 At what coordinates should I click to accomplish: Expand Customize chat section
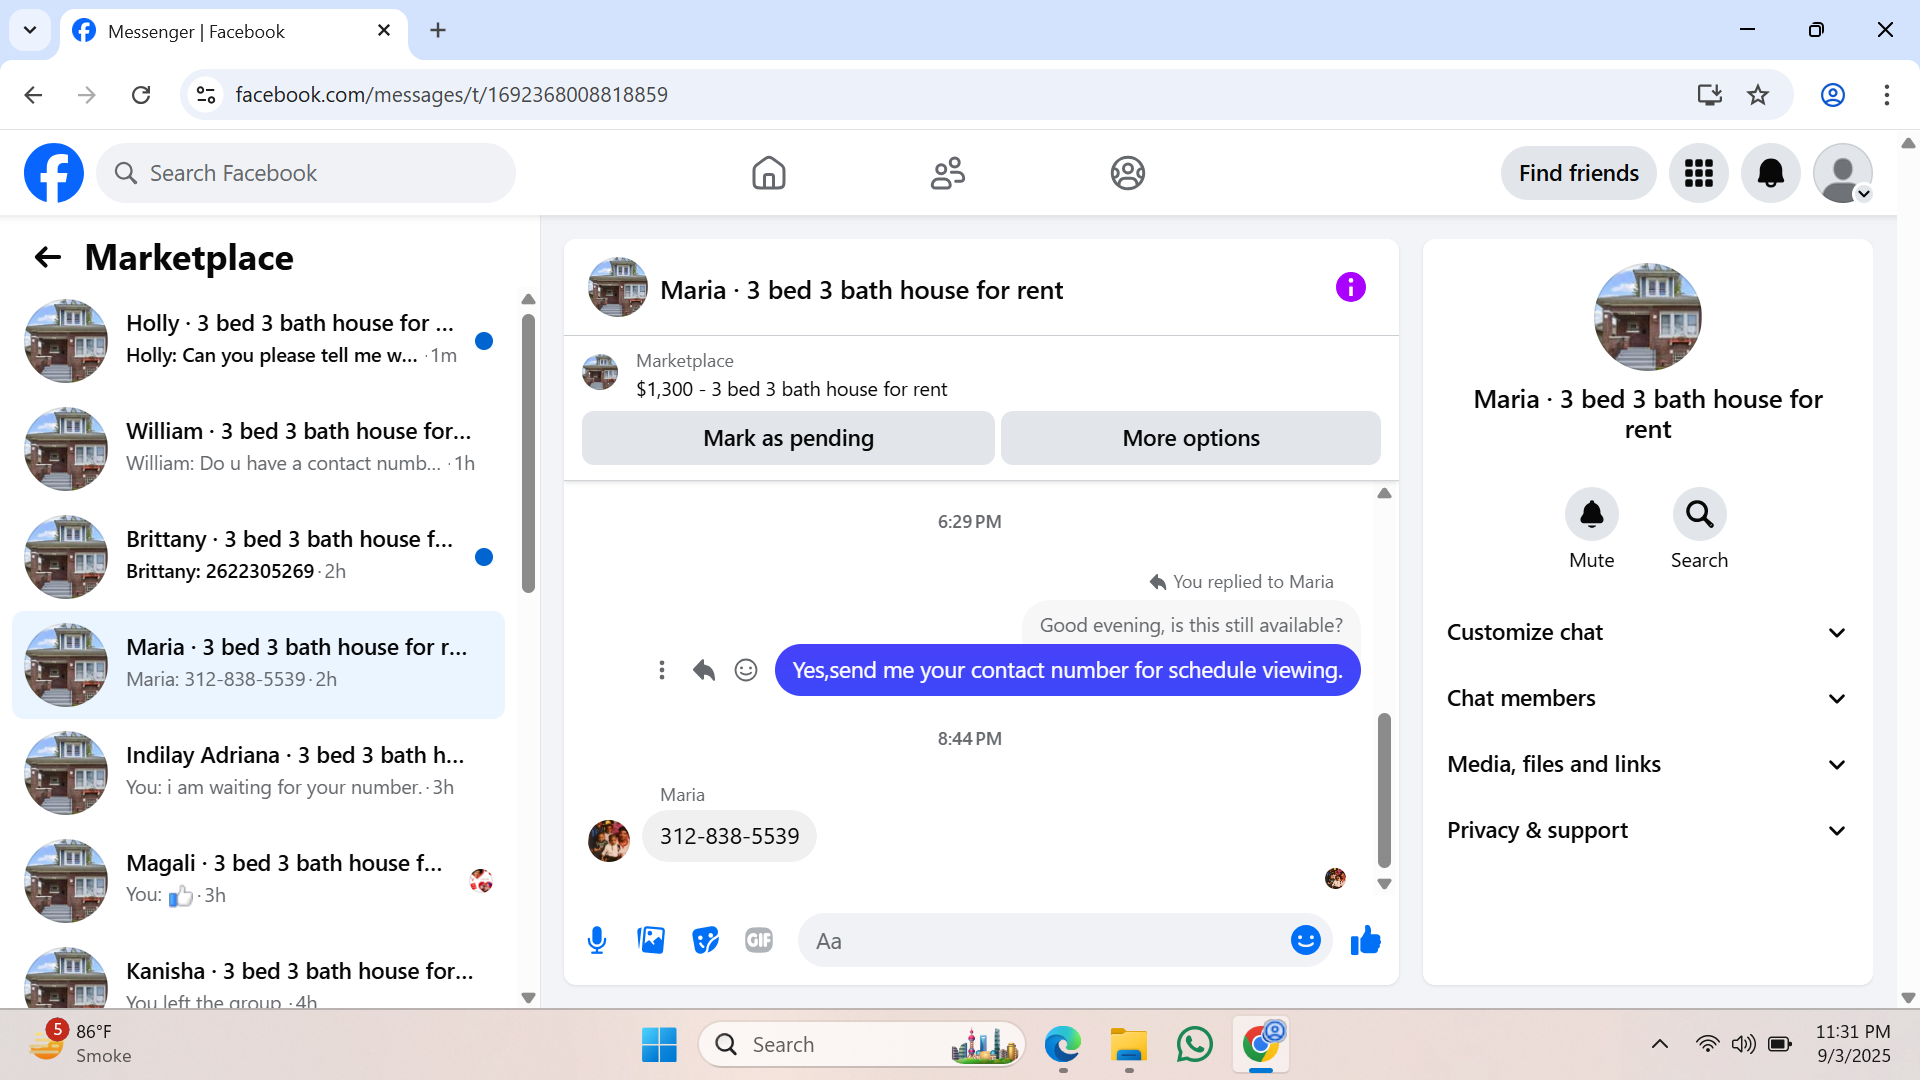pos(1647,633)
